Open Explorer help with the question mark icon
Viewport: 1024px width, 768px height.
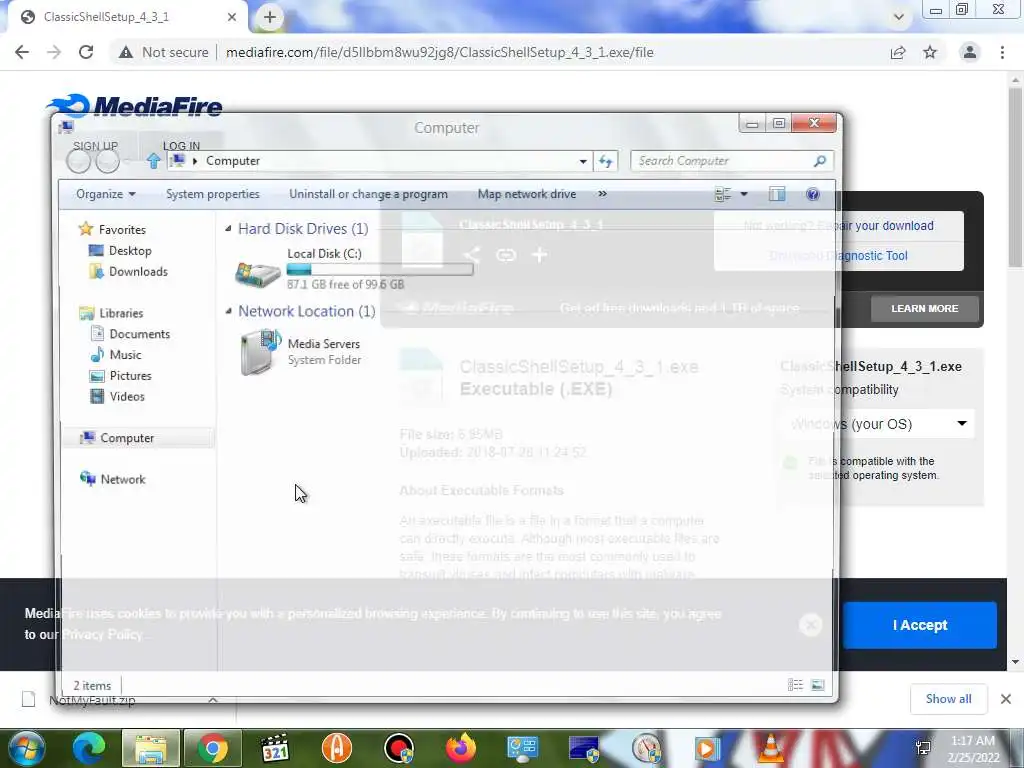pos(813,194)
